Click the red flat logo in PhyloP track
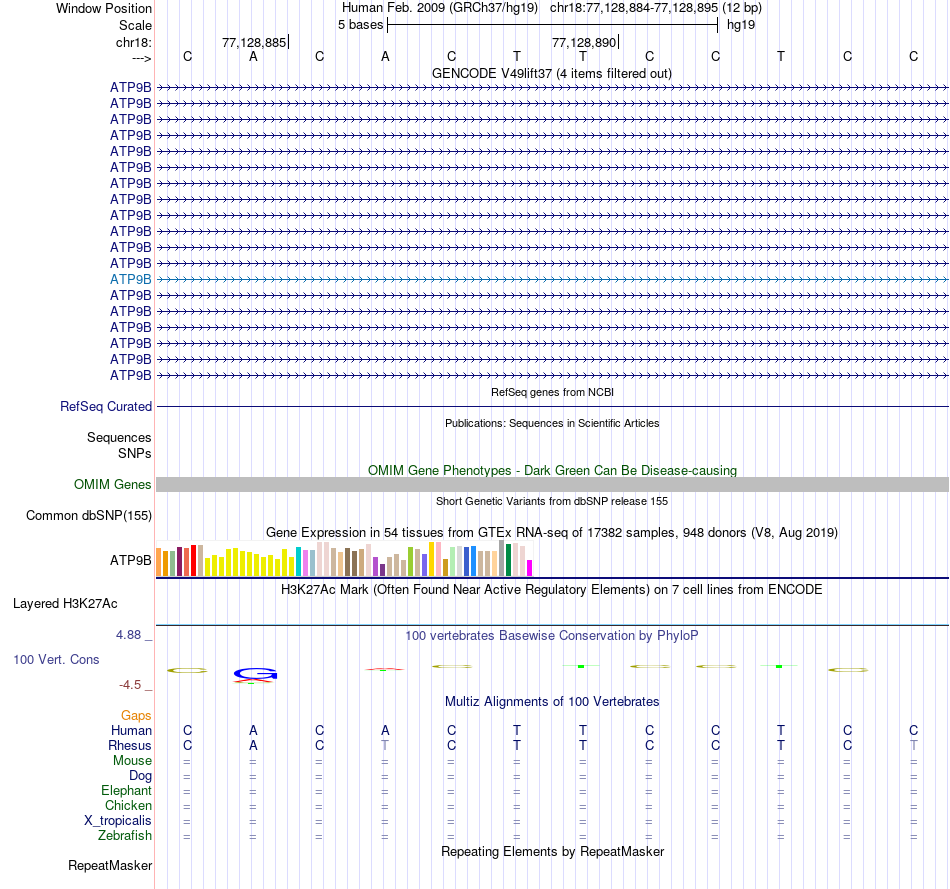Image resolution: width=950 pixels, height=889 pixels. pyautogui.click(x=384, y=669)
